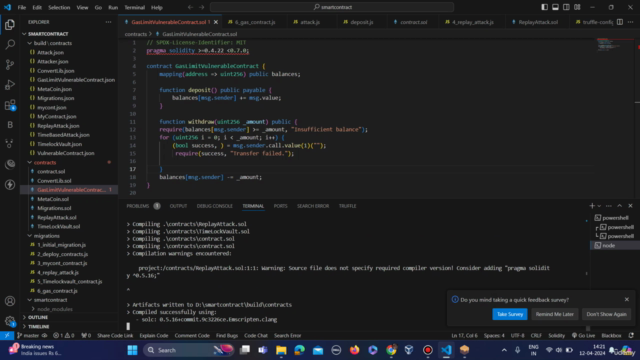The height and width of the screenshot is (360, 640).
Task: Open editor more actions ellipsis
Action: point(631,22)
